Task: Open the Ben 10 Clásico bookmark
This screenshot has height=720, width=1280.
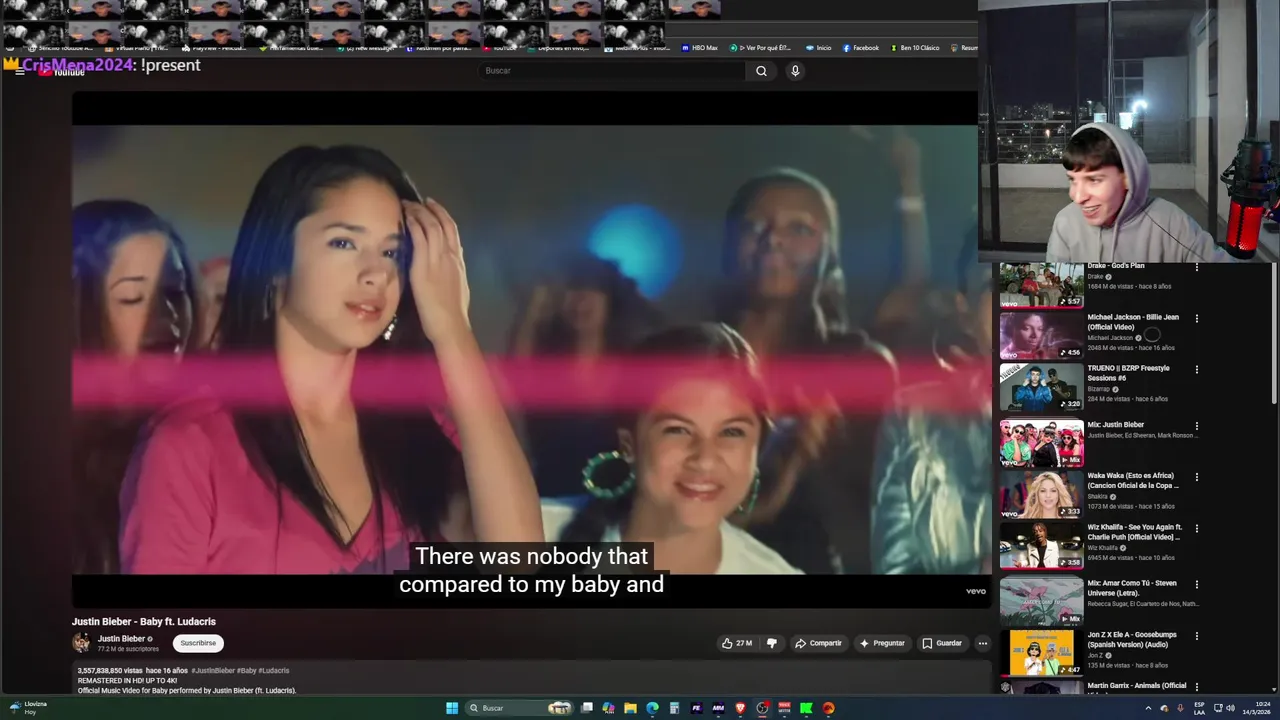Action: (x=914, y=48)
